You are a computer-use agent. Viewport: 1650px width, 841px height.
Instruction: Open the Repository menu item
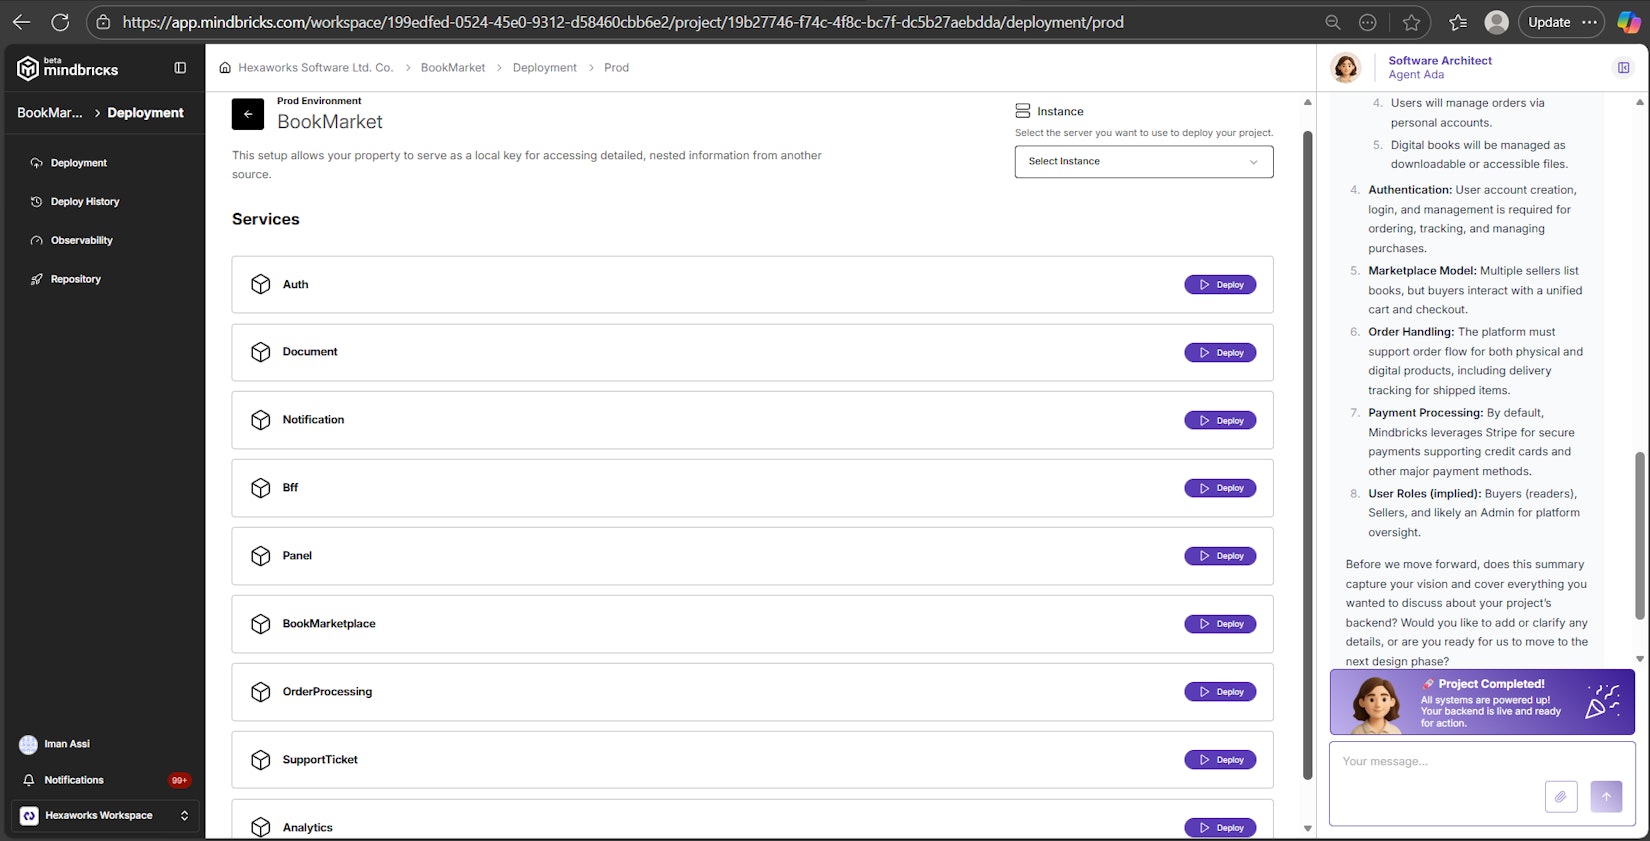(x=75, y=279)
